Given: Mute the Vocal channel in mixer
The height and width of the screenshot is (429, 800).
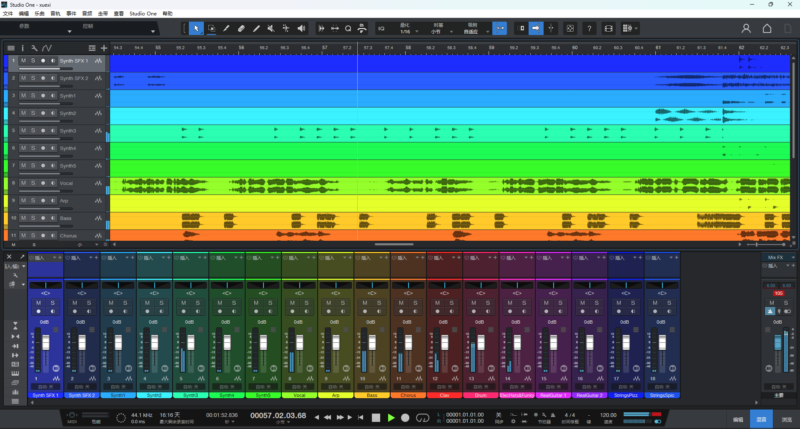Looking at the screenshot, I should coord(292,303).
